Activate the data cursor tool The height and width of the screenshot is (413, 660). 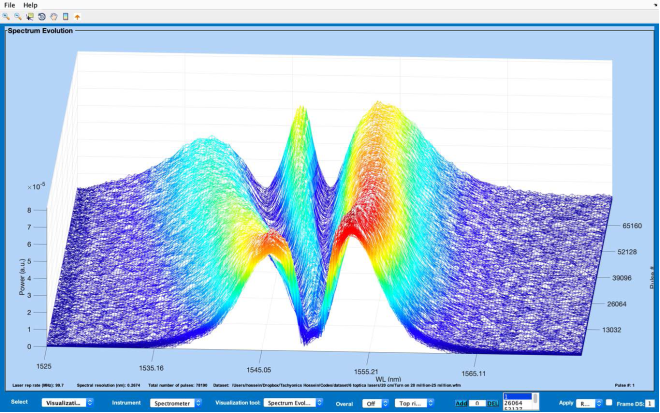tap(30, 17)
